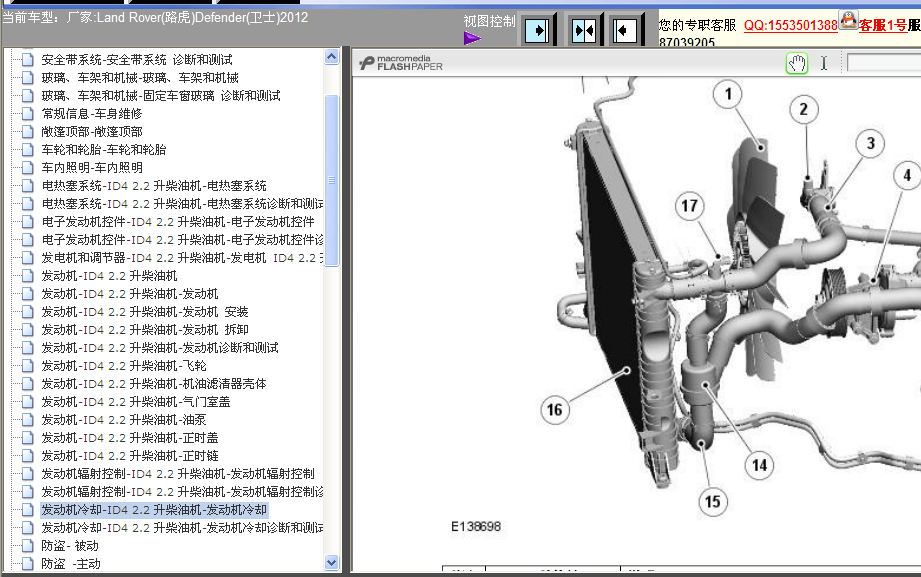Click the tree panel scrollbar thumb
This screenshot has width=921, height=577.
pos(331,180)
